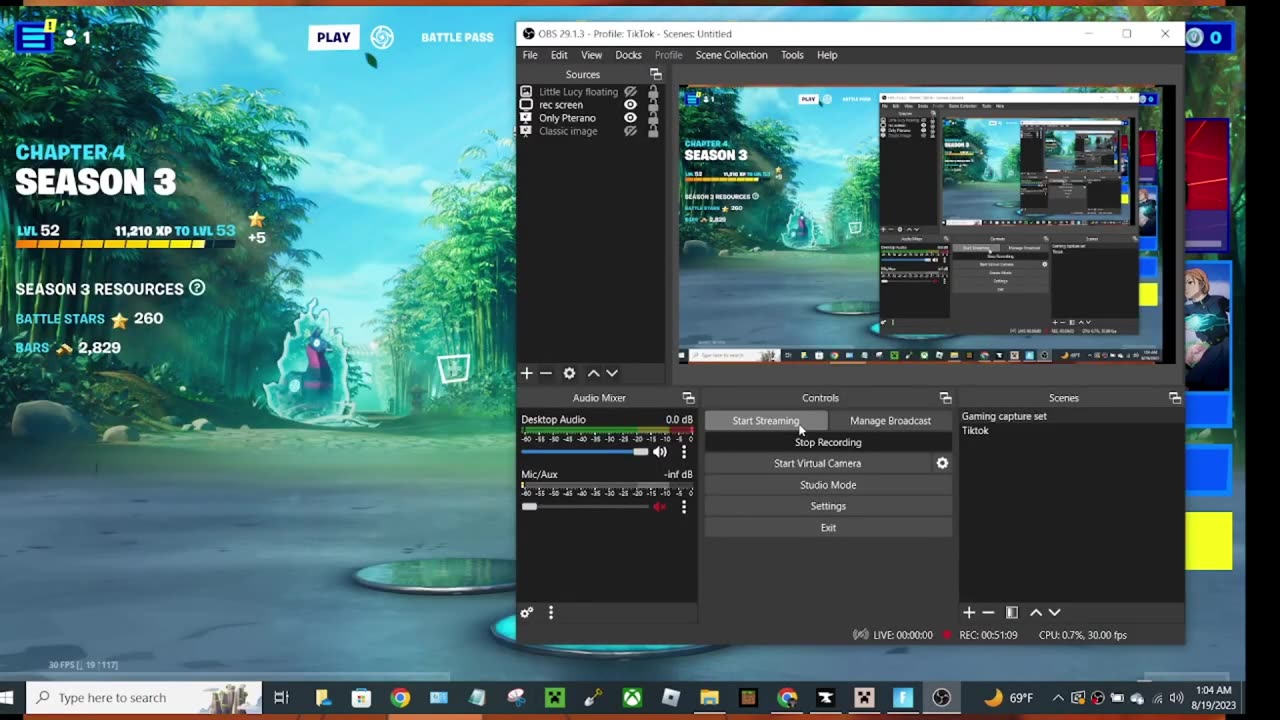Screen dimensions: 1280x720
Task: Open OBS Settings from Controls panel
Action: click(x=828, y=506)
